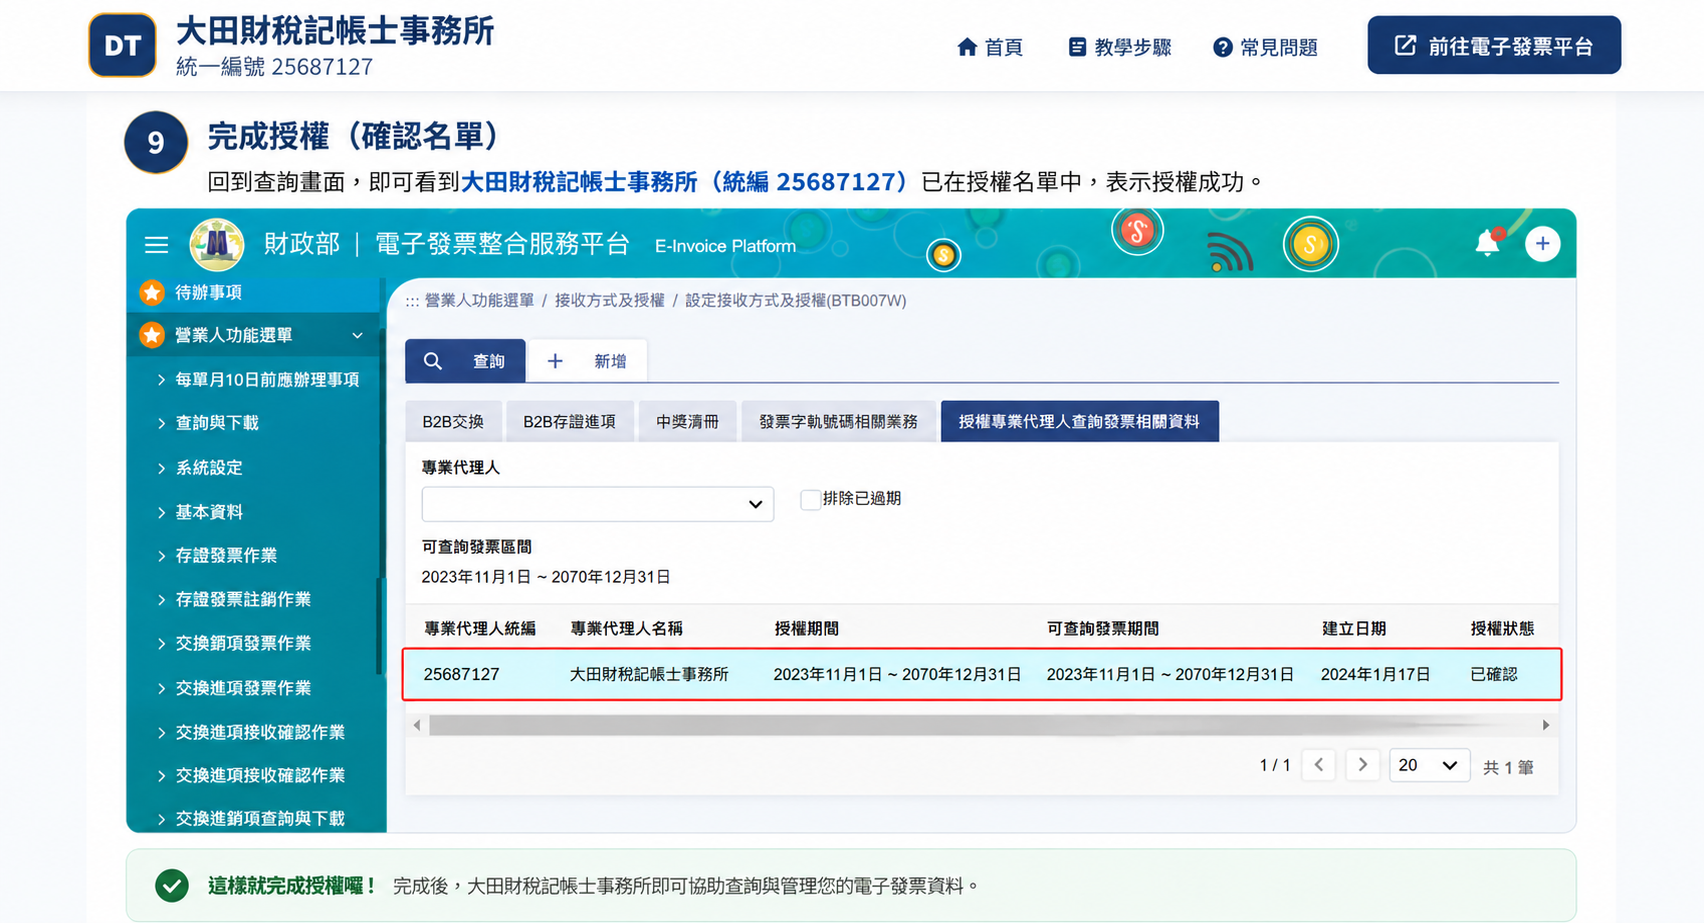
Task: Click 接收方式及授權 breadcrumb
Action: pos(609,300)
